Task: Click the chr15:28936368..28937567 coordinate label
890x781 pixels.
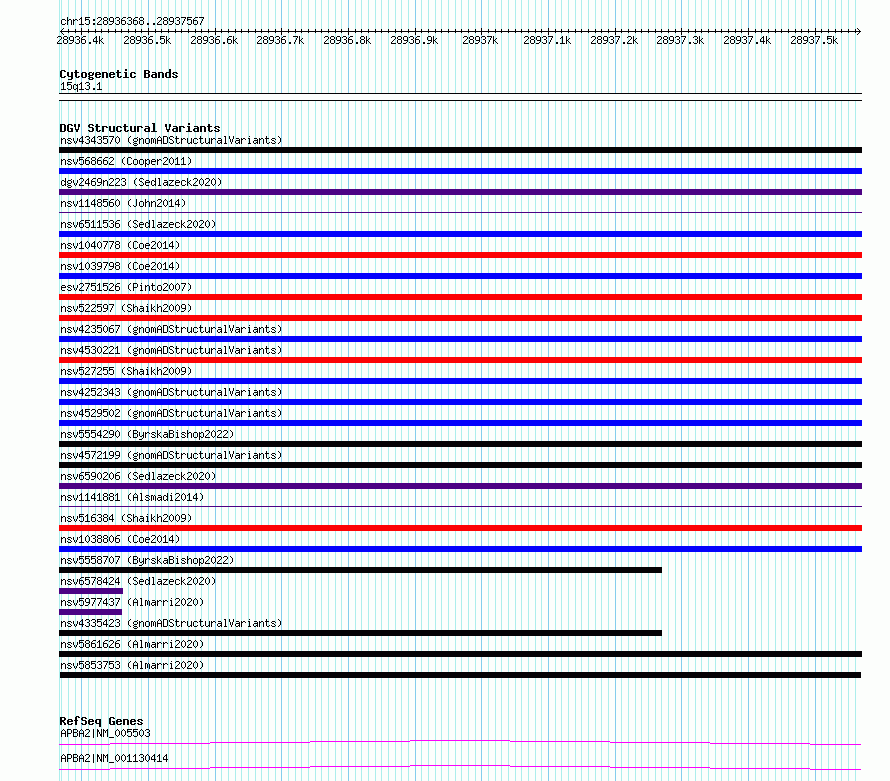Action: point(132,21)
